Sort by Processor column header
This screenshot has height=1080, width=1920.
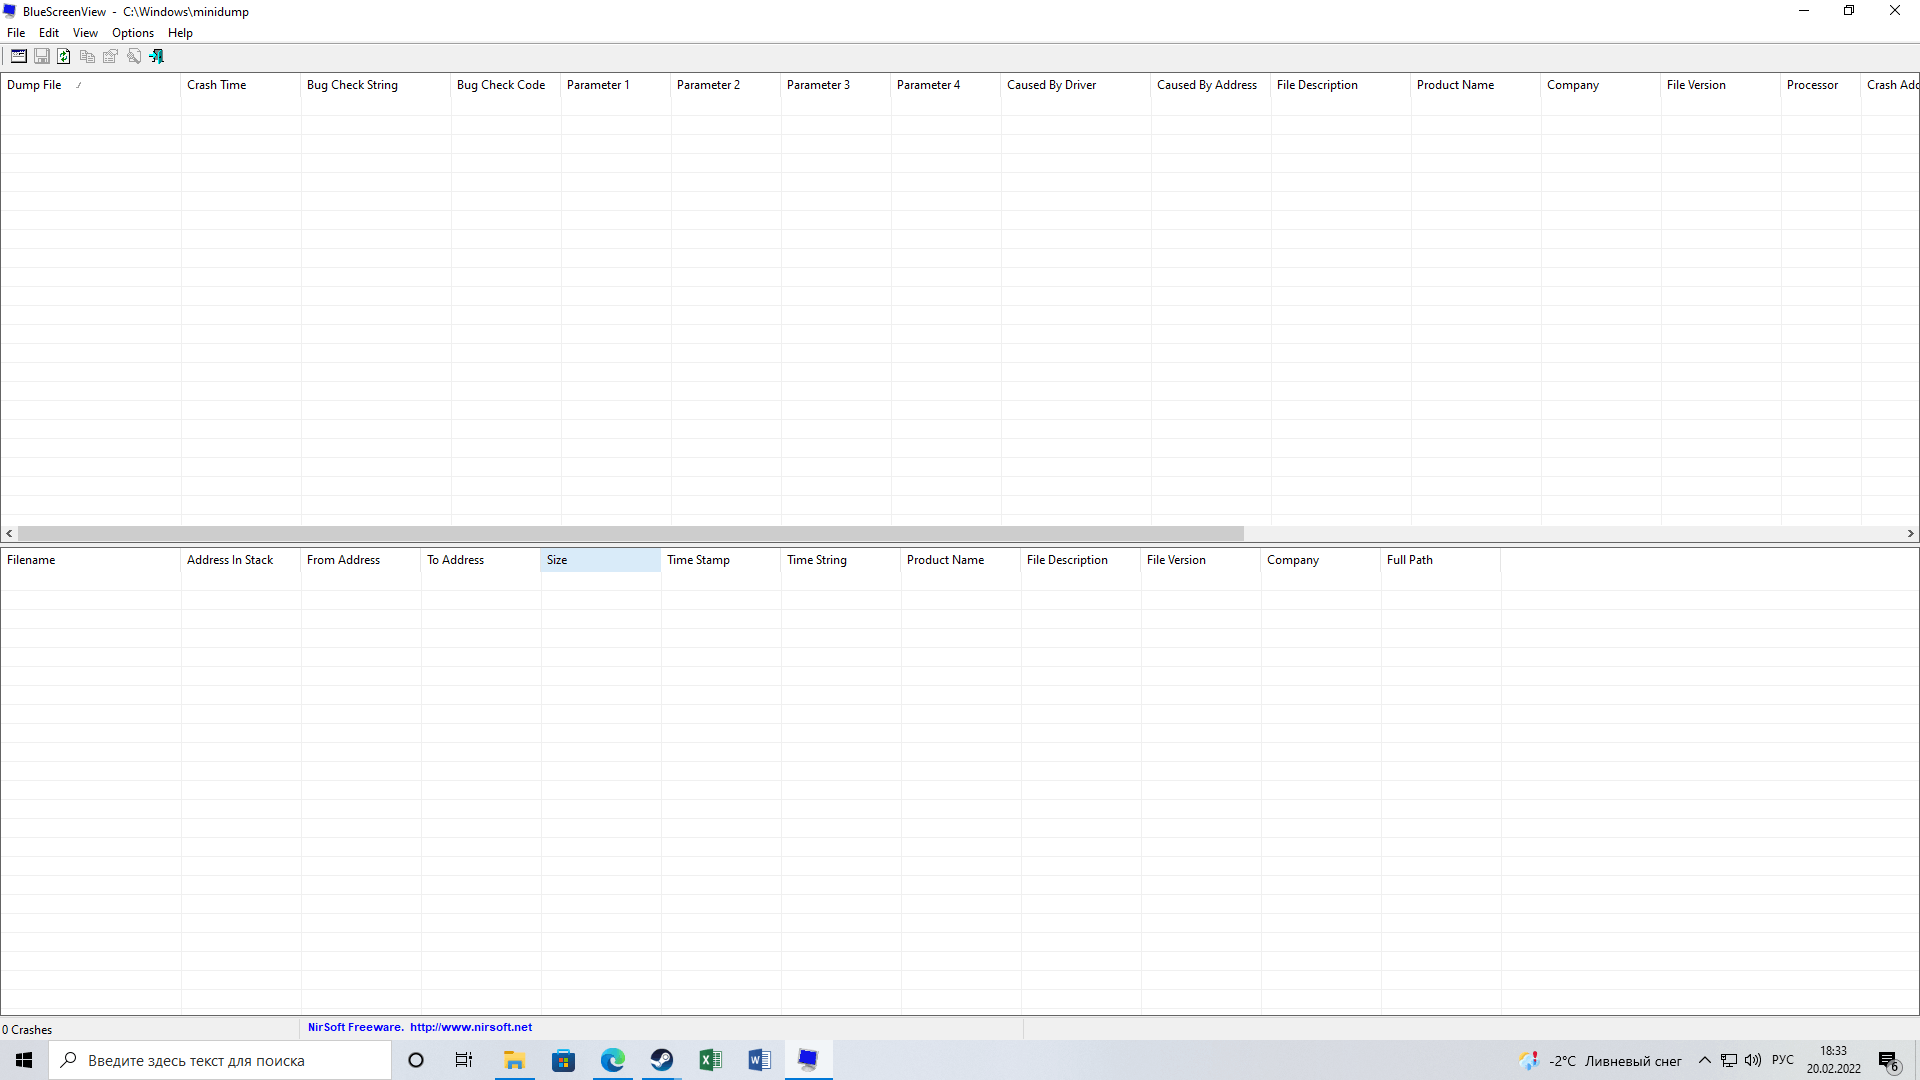pyautogui.click(x=1820, y=85)
